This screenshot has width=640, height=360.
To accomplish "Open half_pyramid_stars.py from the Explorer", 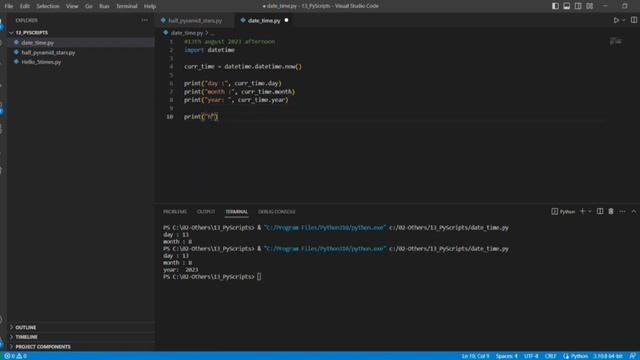I will [48, 52].
